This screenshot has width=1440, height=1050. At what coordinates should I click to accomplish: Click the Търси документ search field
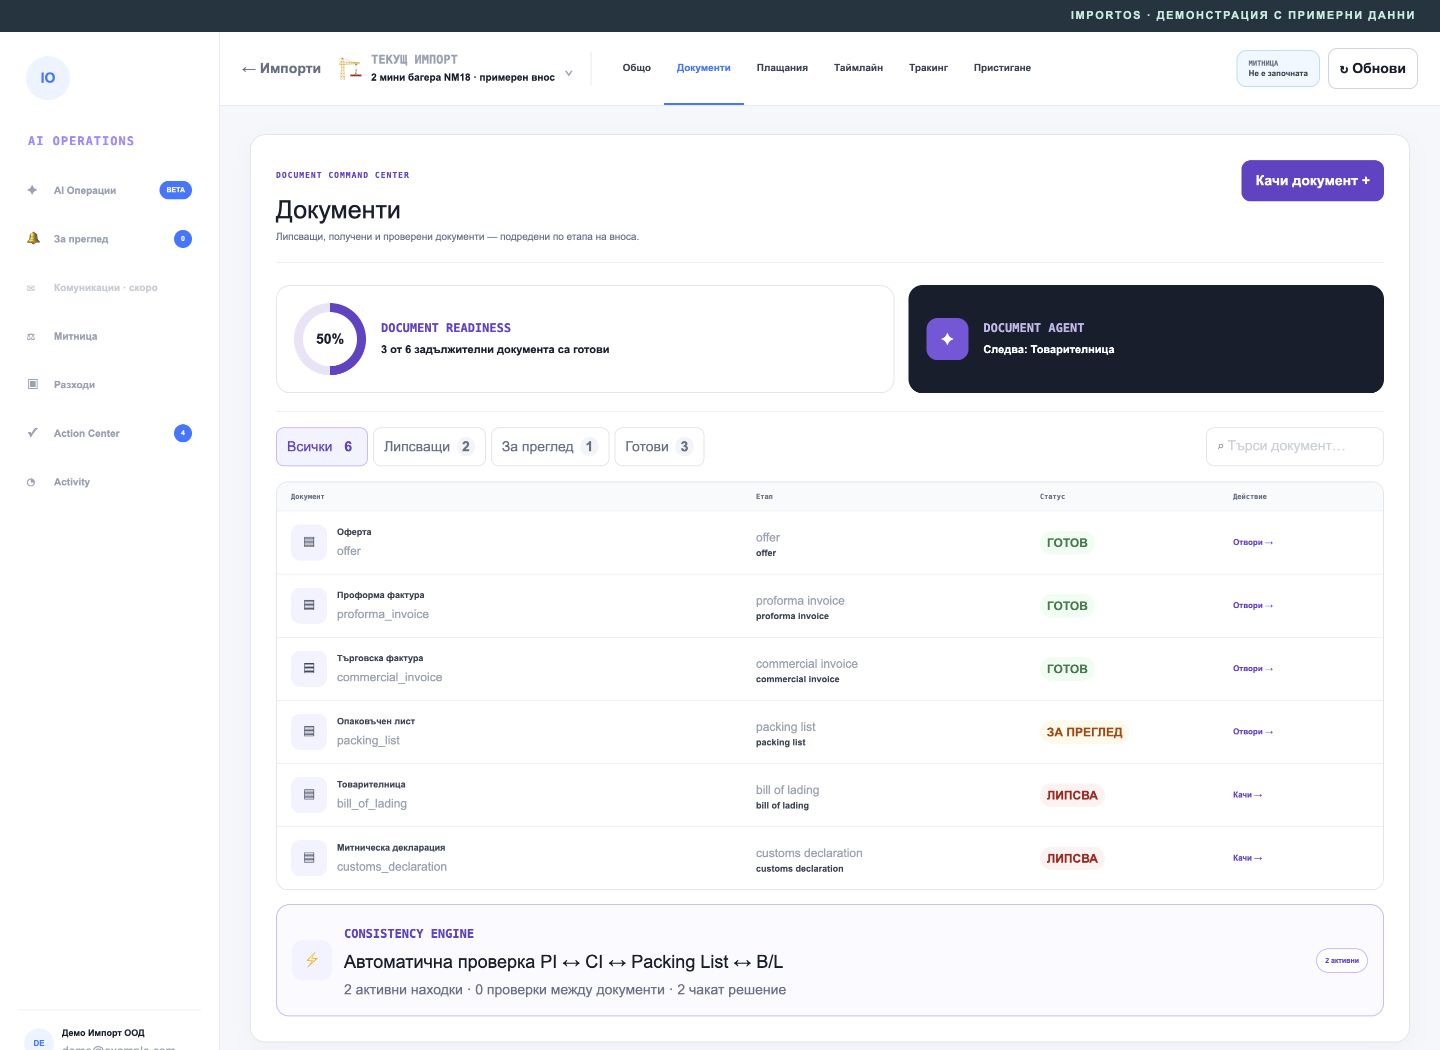coord(1294,447)
